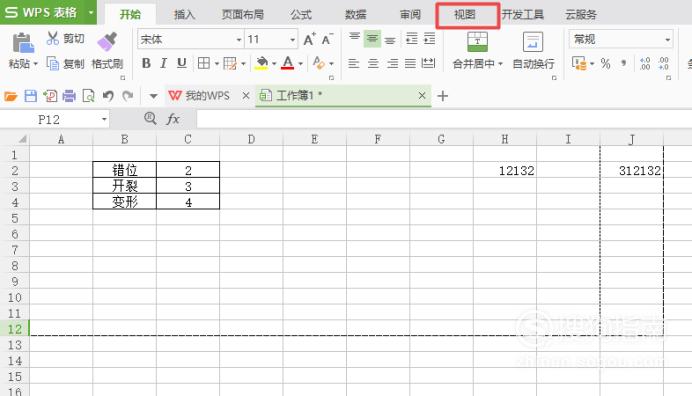Image resolution: width=692 pixels, height=396 pixels.
Task: Click the fx insert function button
Action: coord(173,119)
